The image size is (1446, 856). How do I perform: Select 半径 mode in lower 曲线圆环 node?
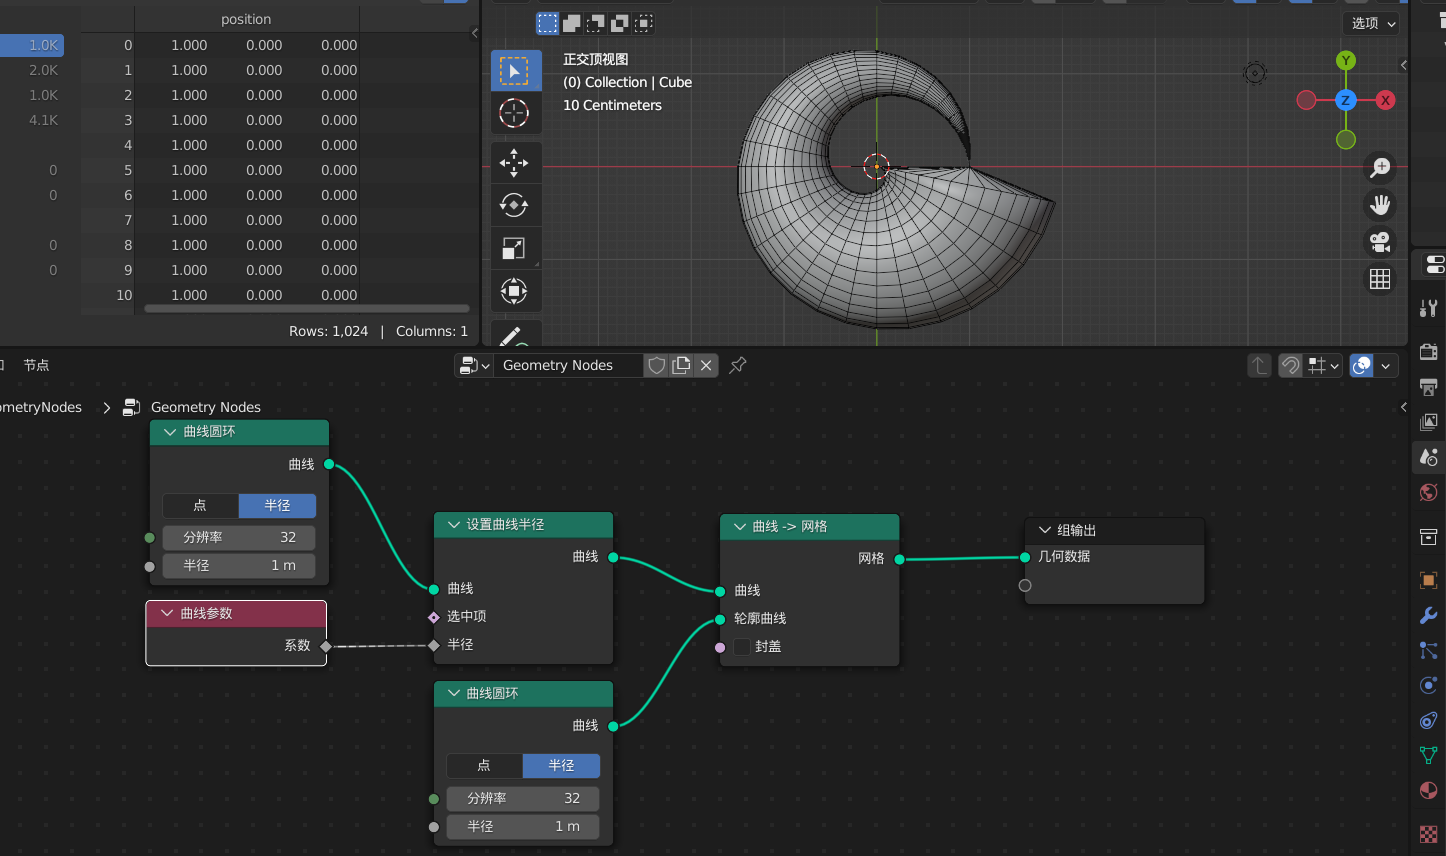click(x=561, y=766)
